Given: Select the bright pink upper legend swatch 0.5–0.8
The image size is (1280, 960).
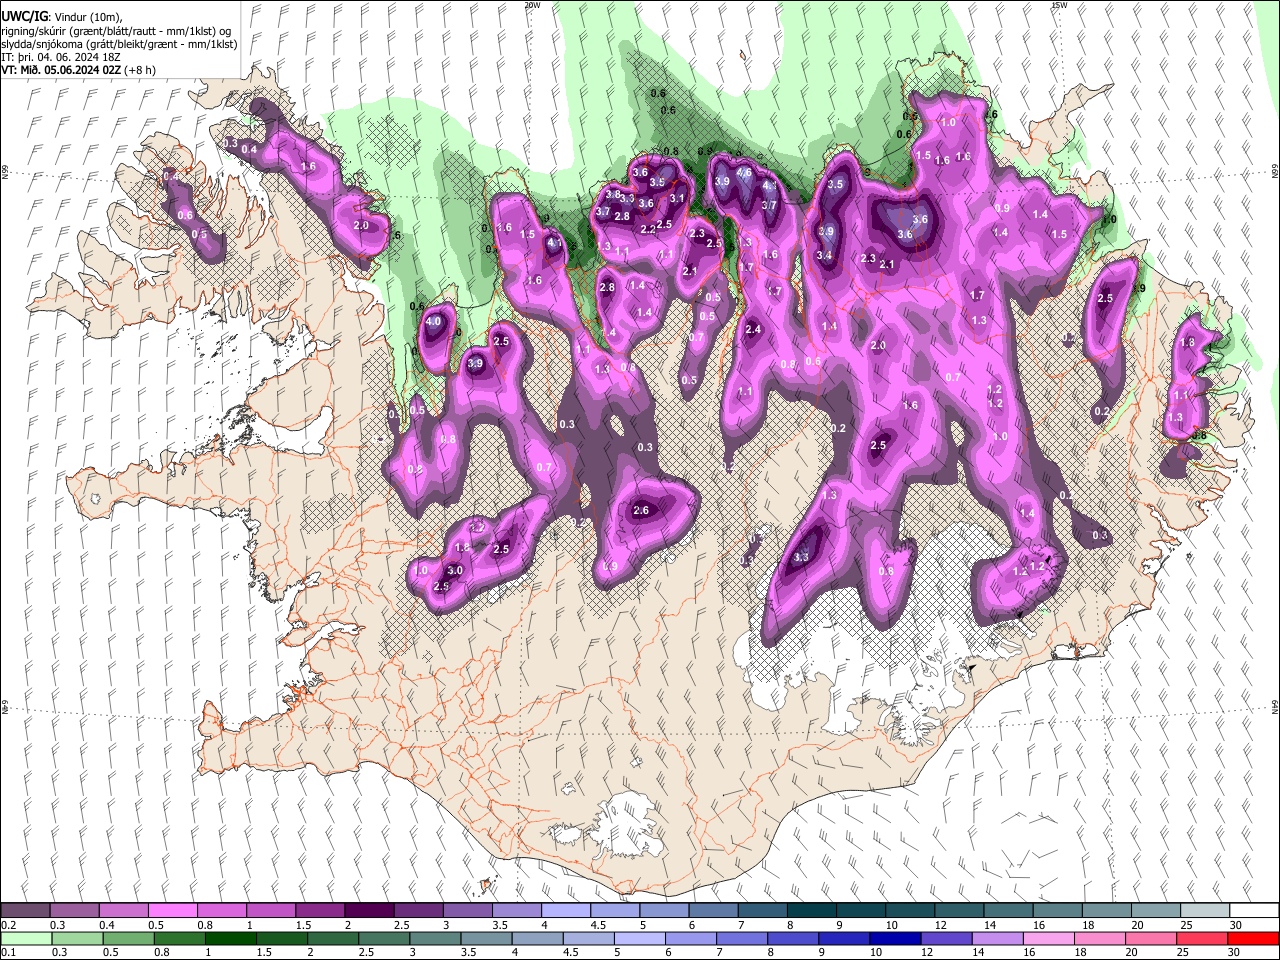Looking at the screenshot, I should click(x=173, y=911).
